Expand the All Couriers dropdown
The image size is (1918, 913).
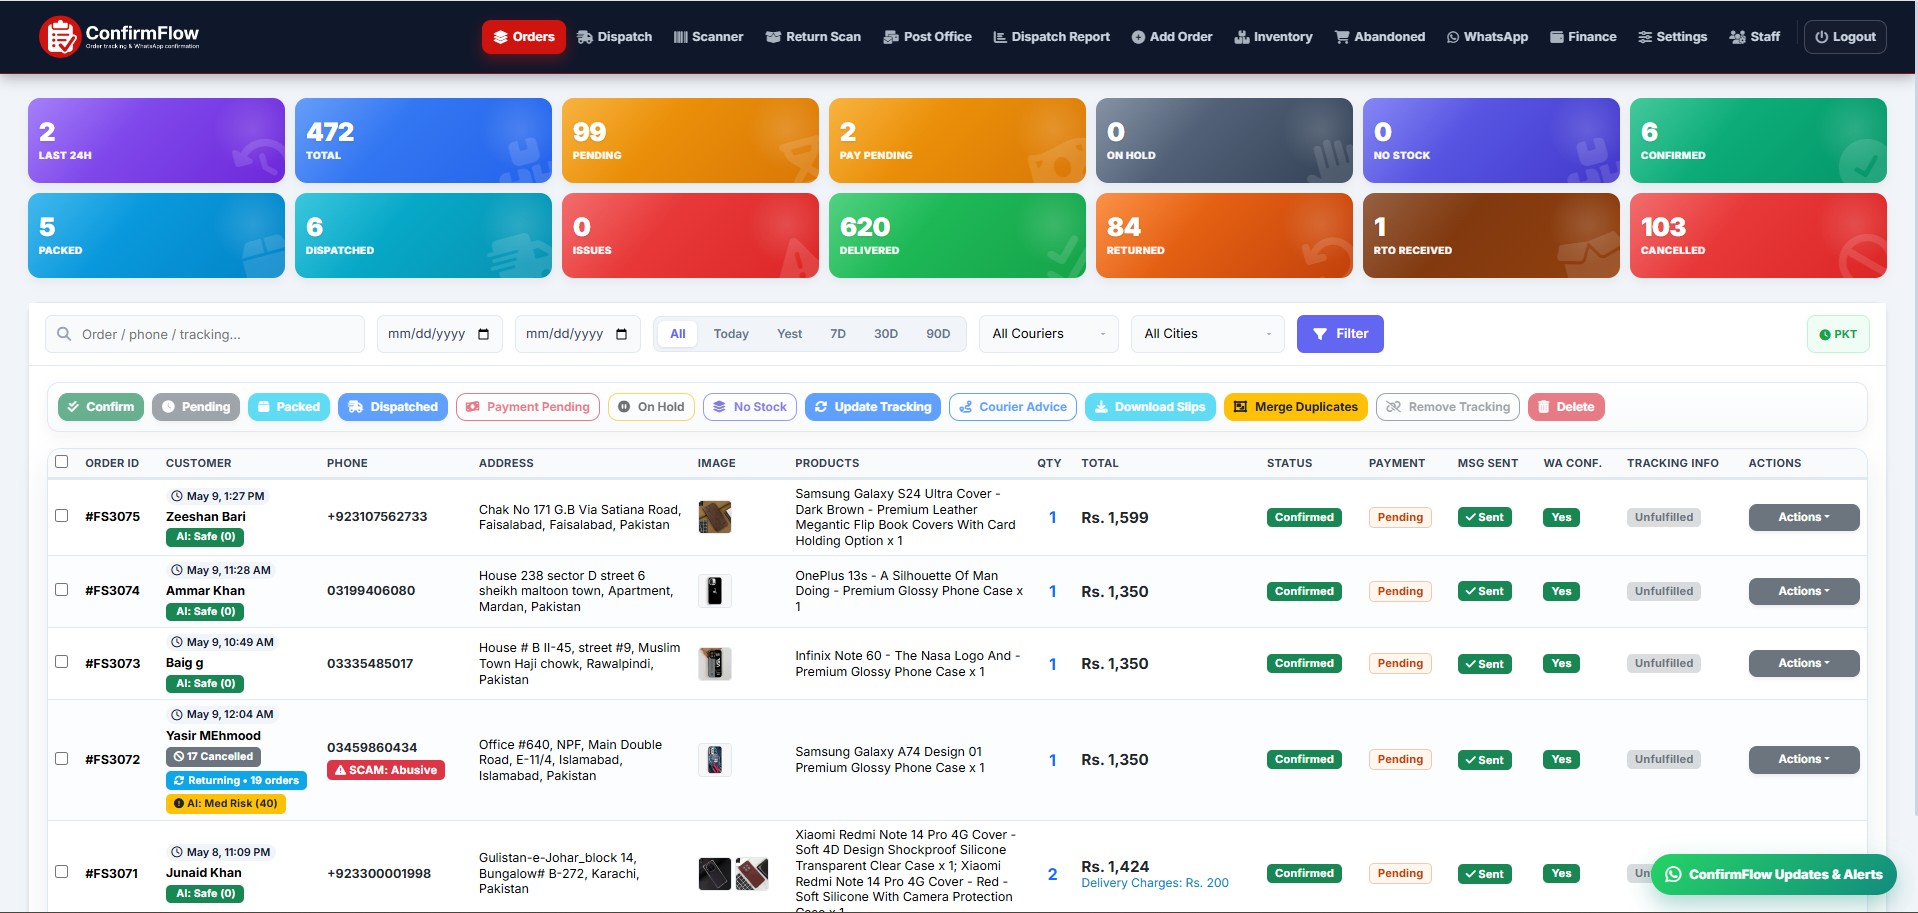click(x=1049, y=334)
